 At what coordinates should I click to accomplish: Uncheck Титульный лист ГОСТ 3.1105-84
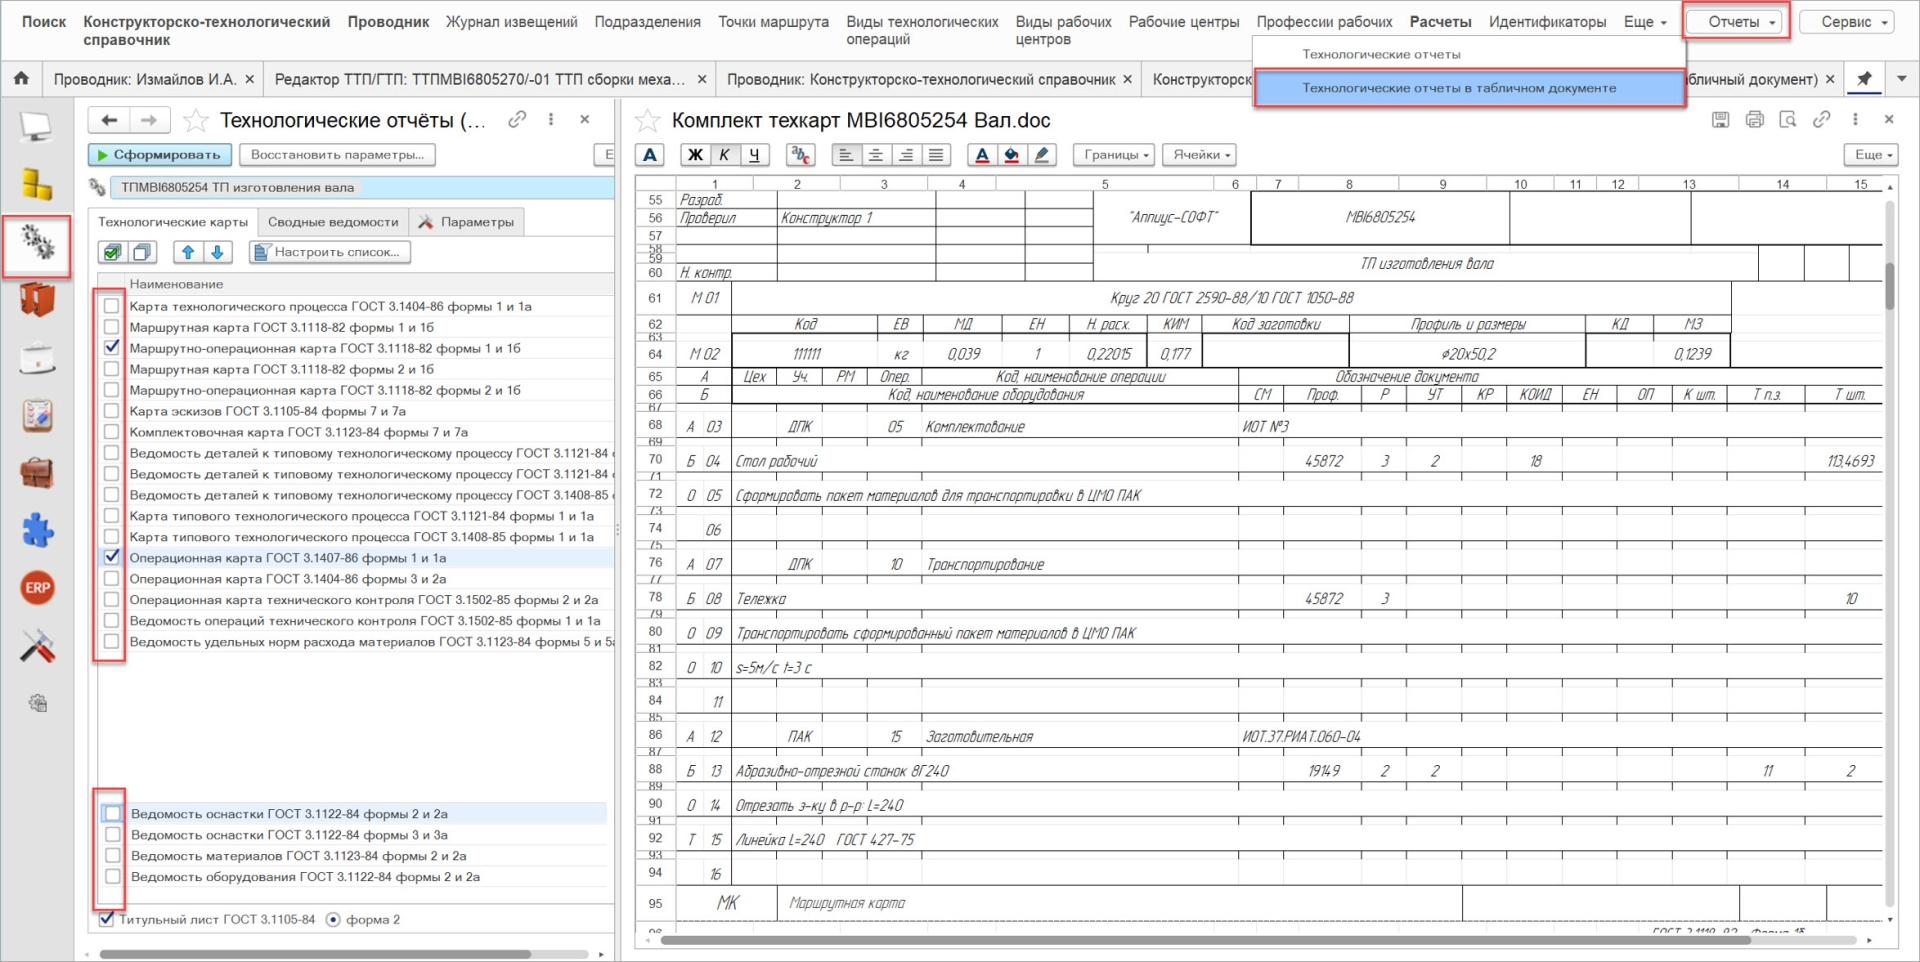point(106,919)
